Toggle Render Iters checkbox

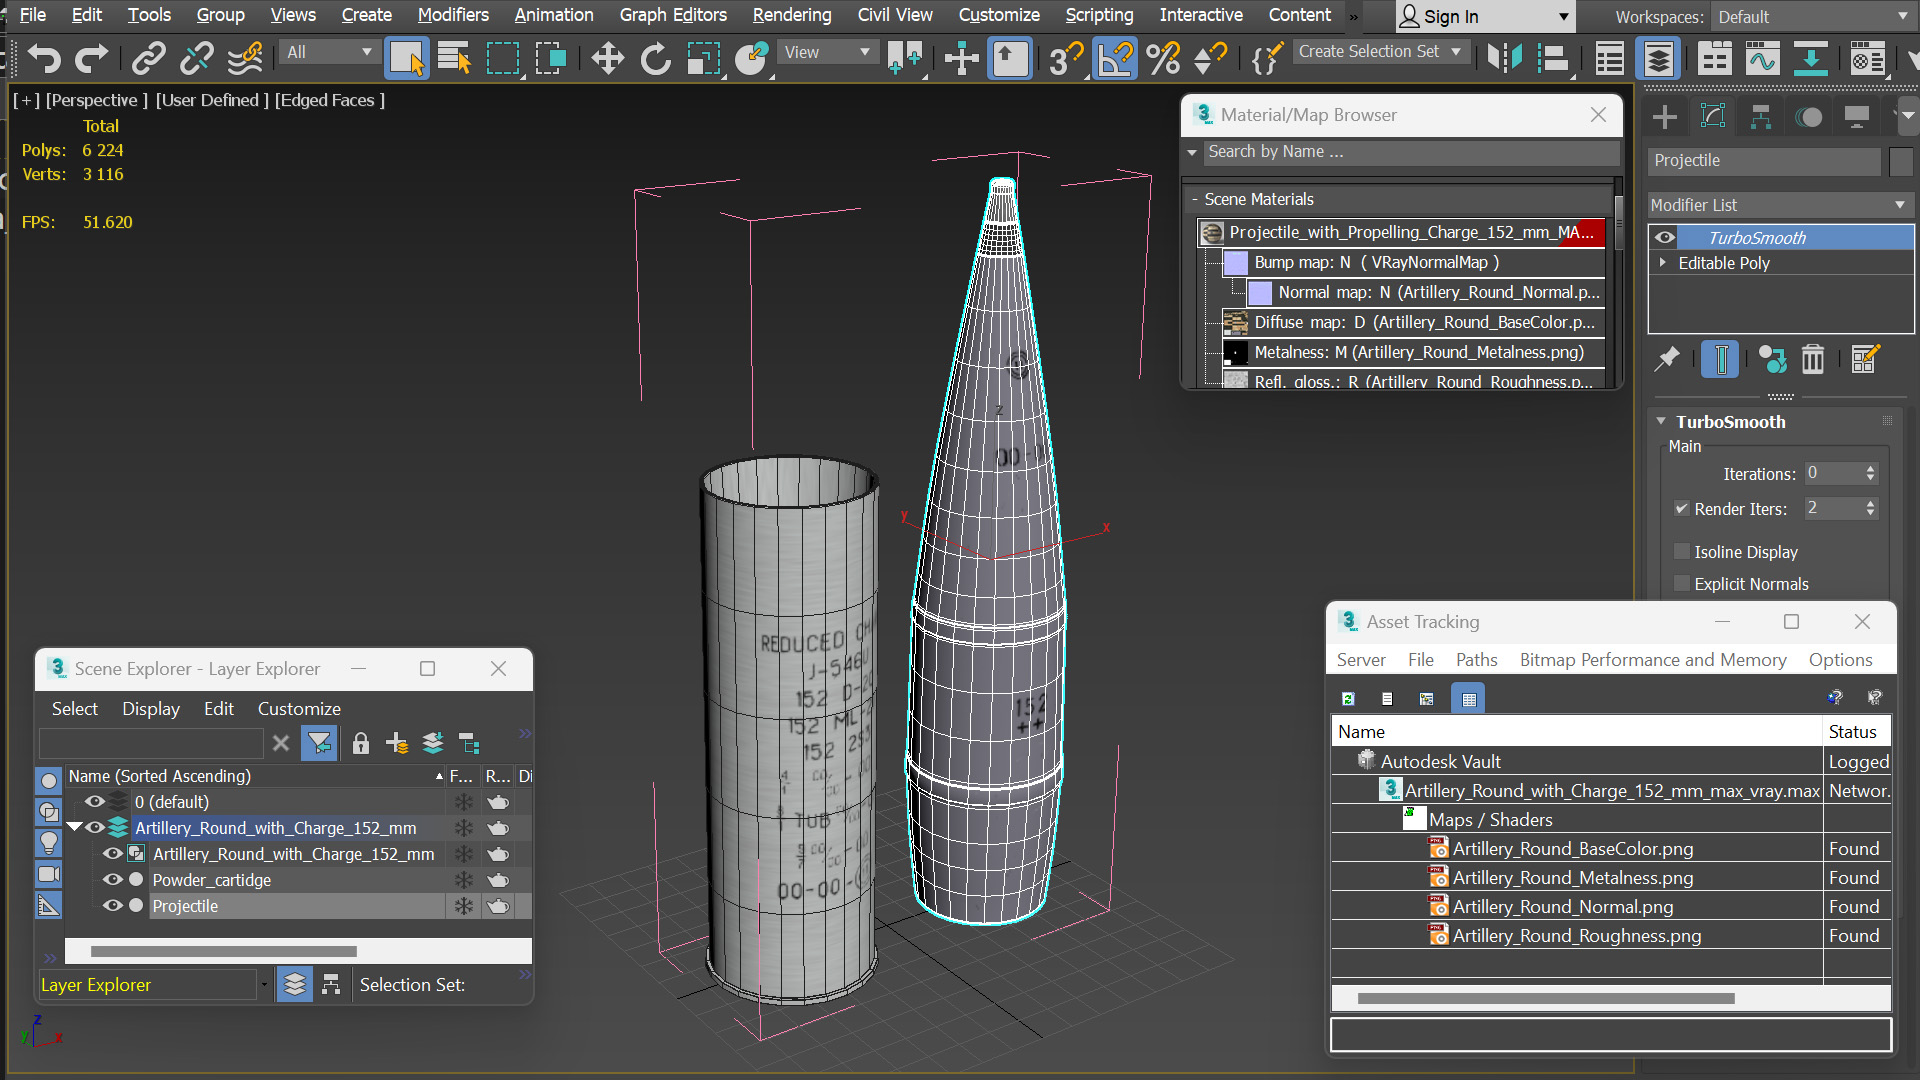point(1682,509)
